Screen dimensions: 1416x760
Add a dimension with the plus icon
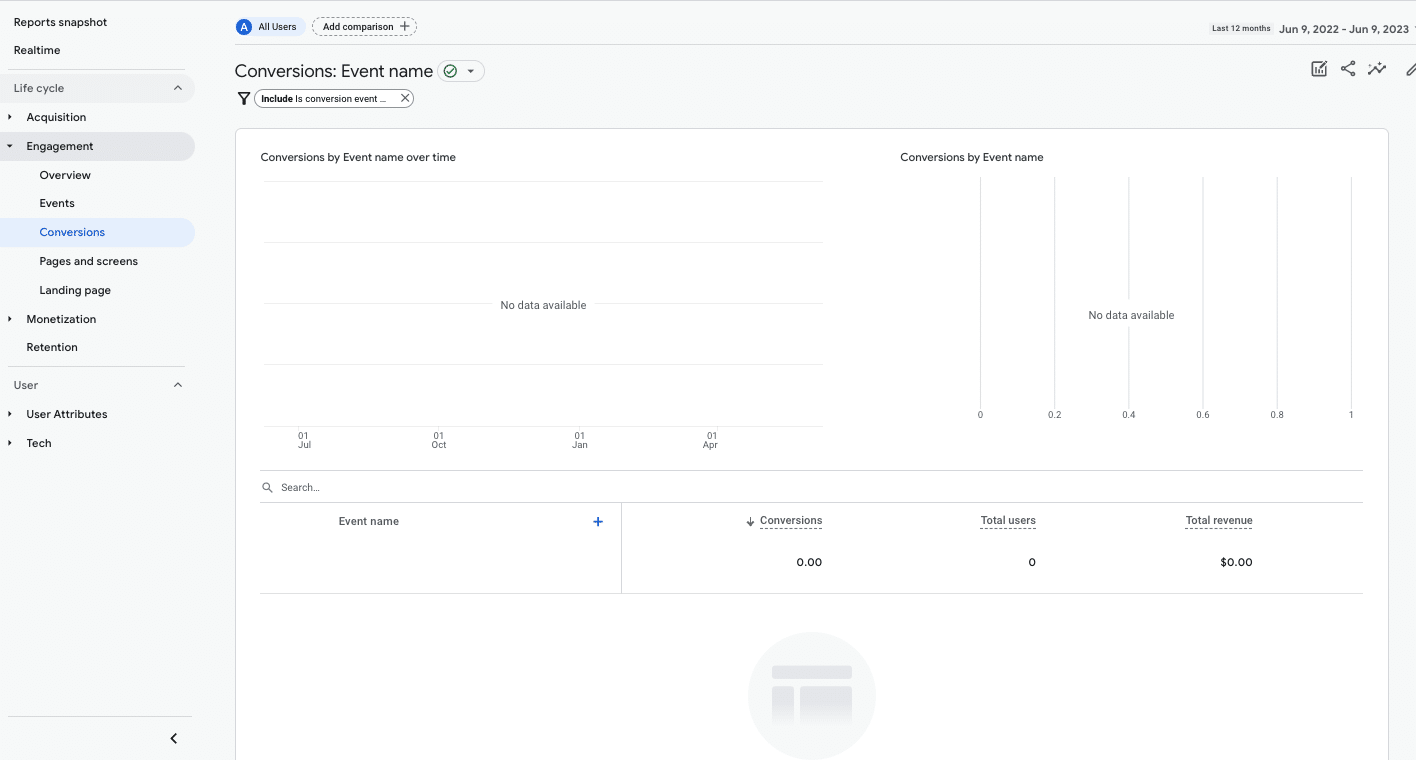(x=598, y=521)
